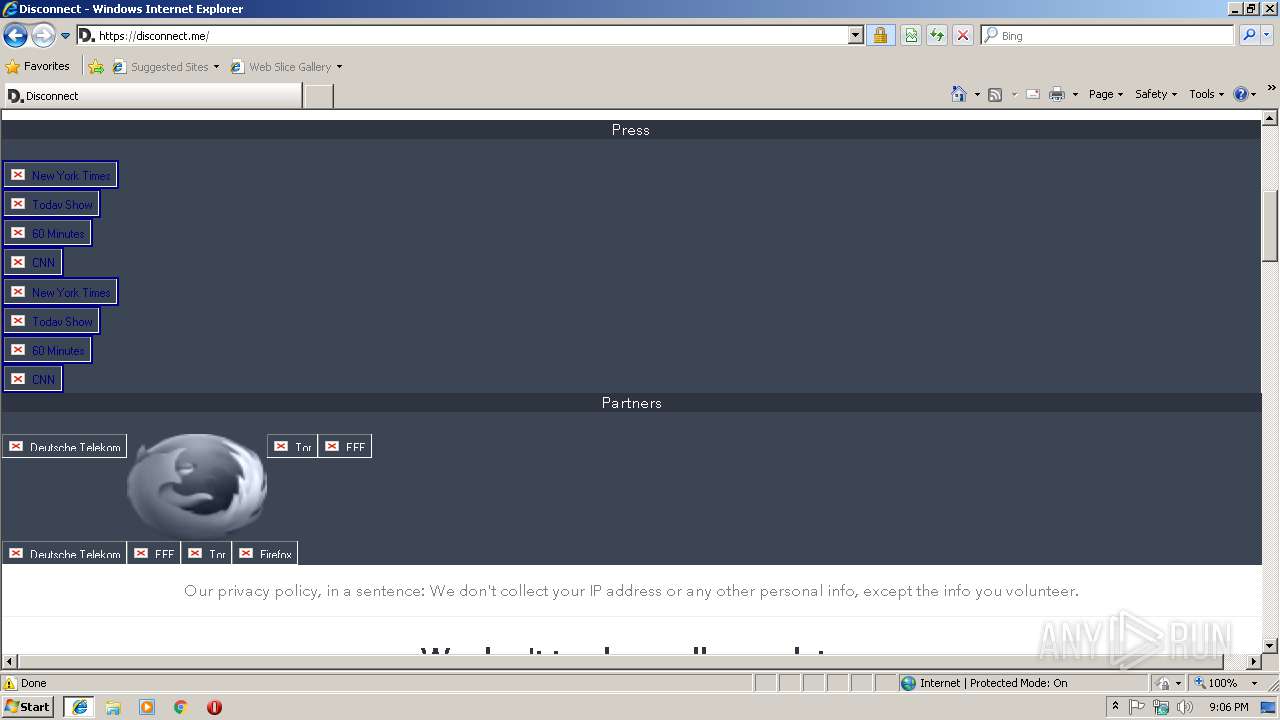Click the volume speaker tray icon
The image size is (1280, 720).
(x=1185, y=707)
